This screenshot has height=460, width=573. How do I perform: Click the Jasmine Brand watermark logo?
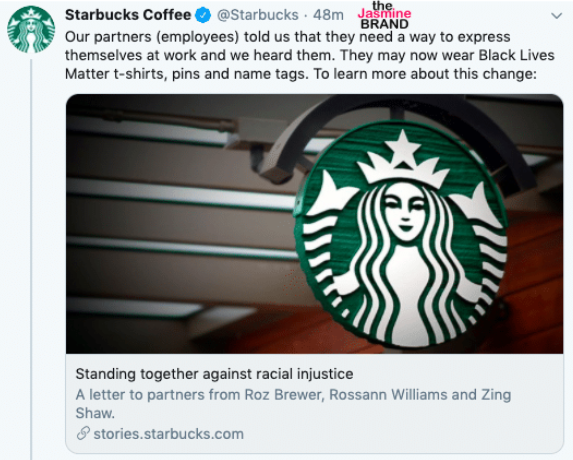pyautogui.click(x=384, y=15)
